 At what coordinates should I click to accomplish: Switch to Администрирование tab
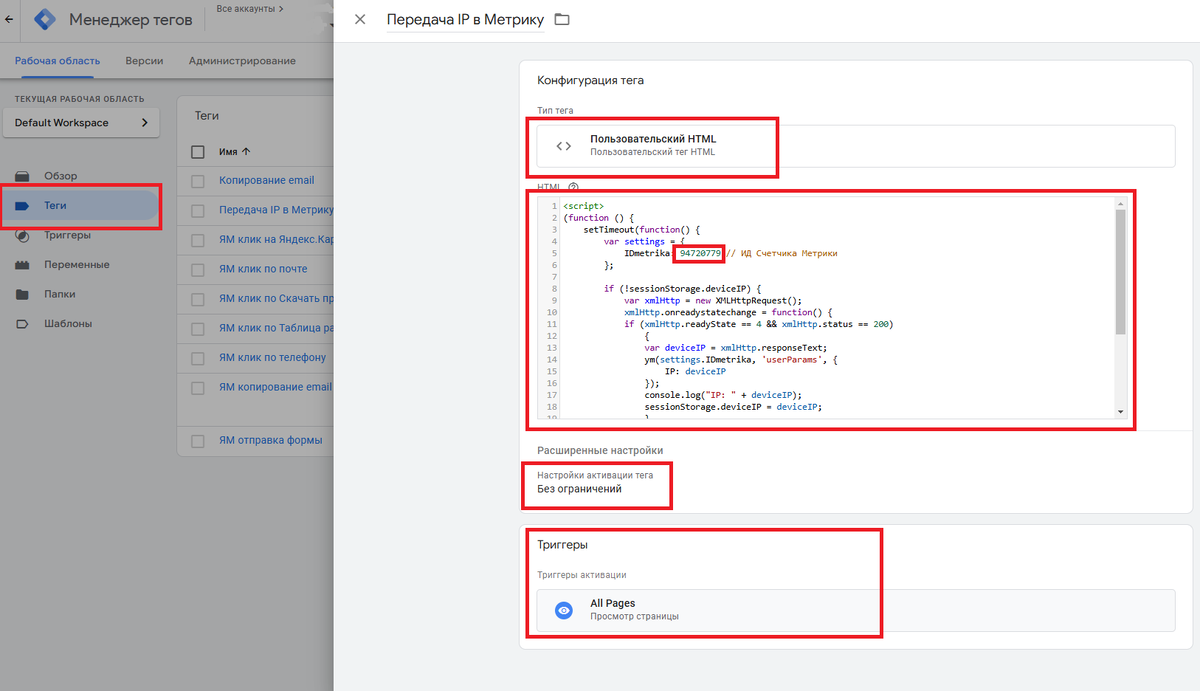pos(242,60)
